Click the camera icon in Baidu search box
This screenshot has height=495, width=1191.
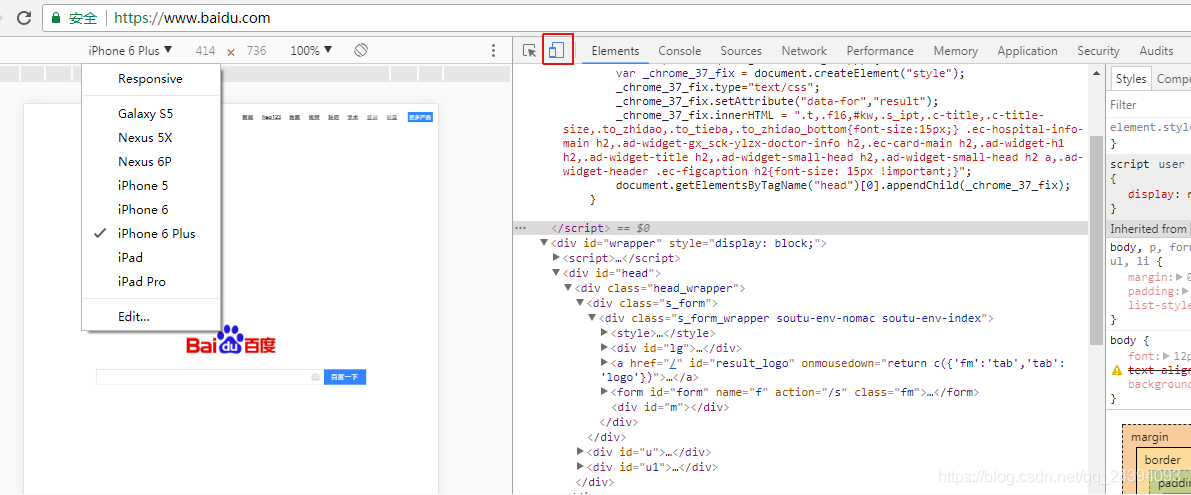[315, 377]
